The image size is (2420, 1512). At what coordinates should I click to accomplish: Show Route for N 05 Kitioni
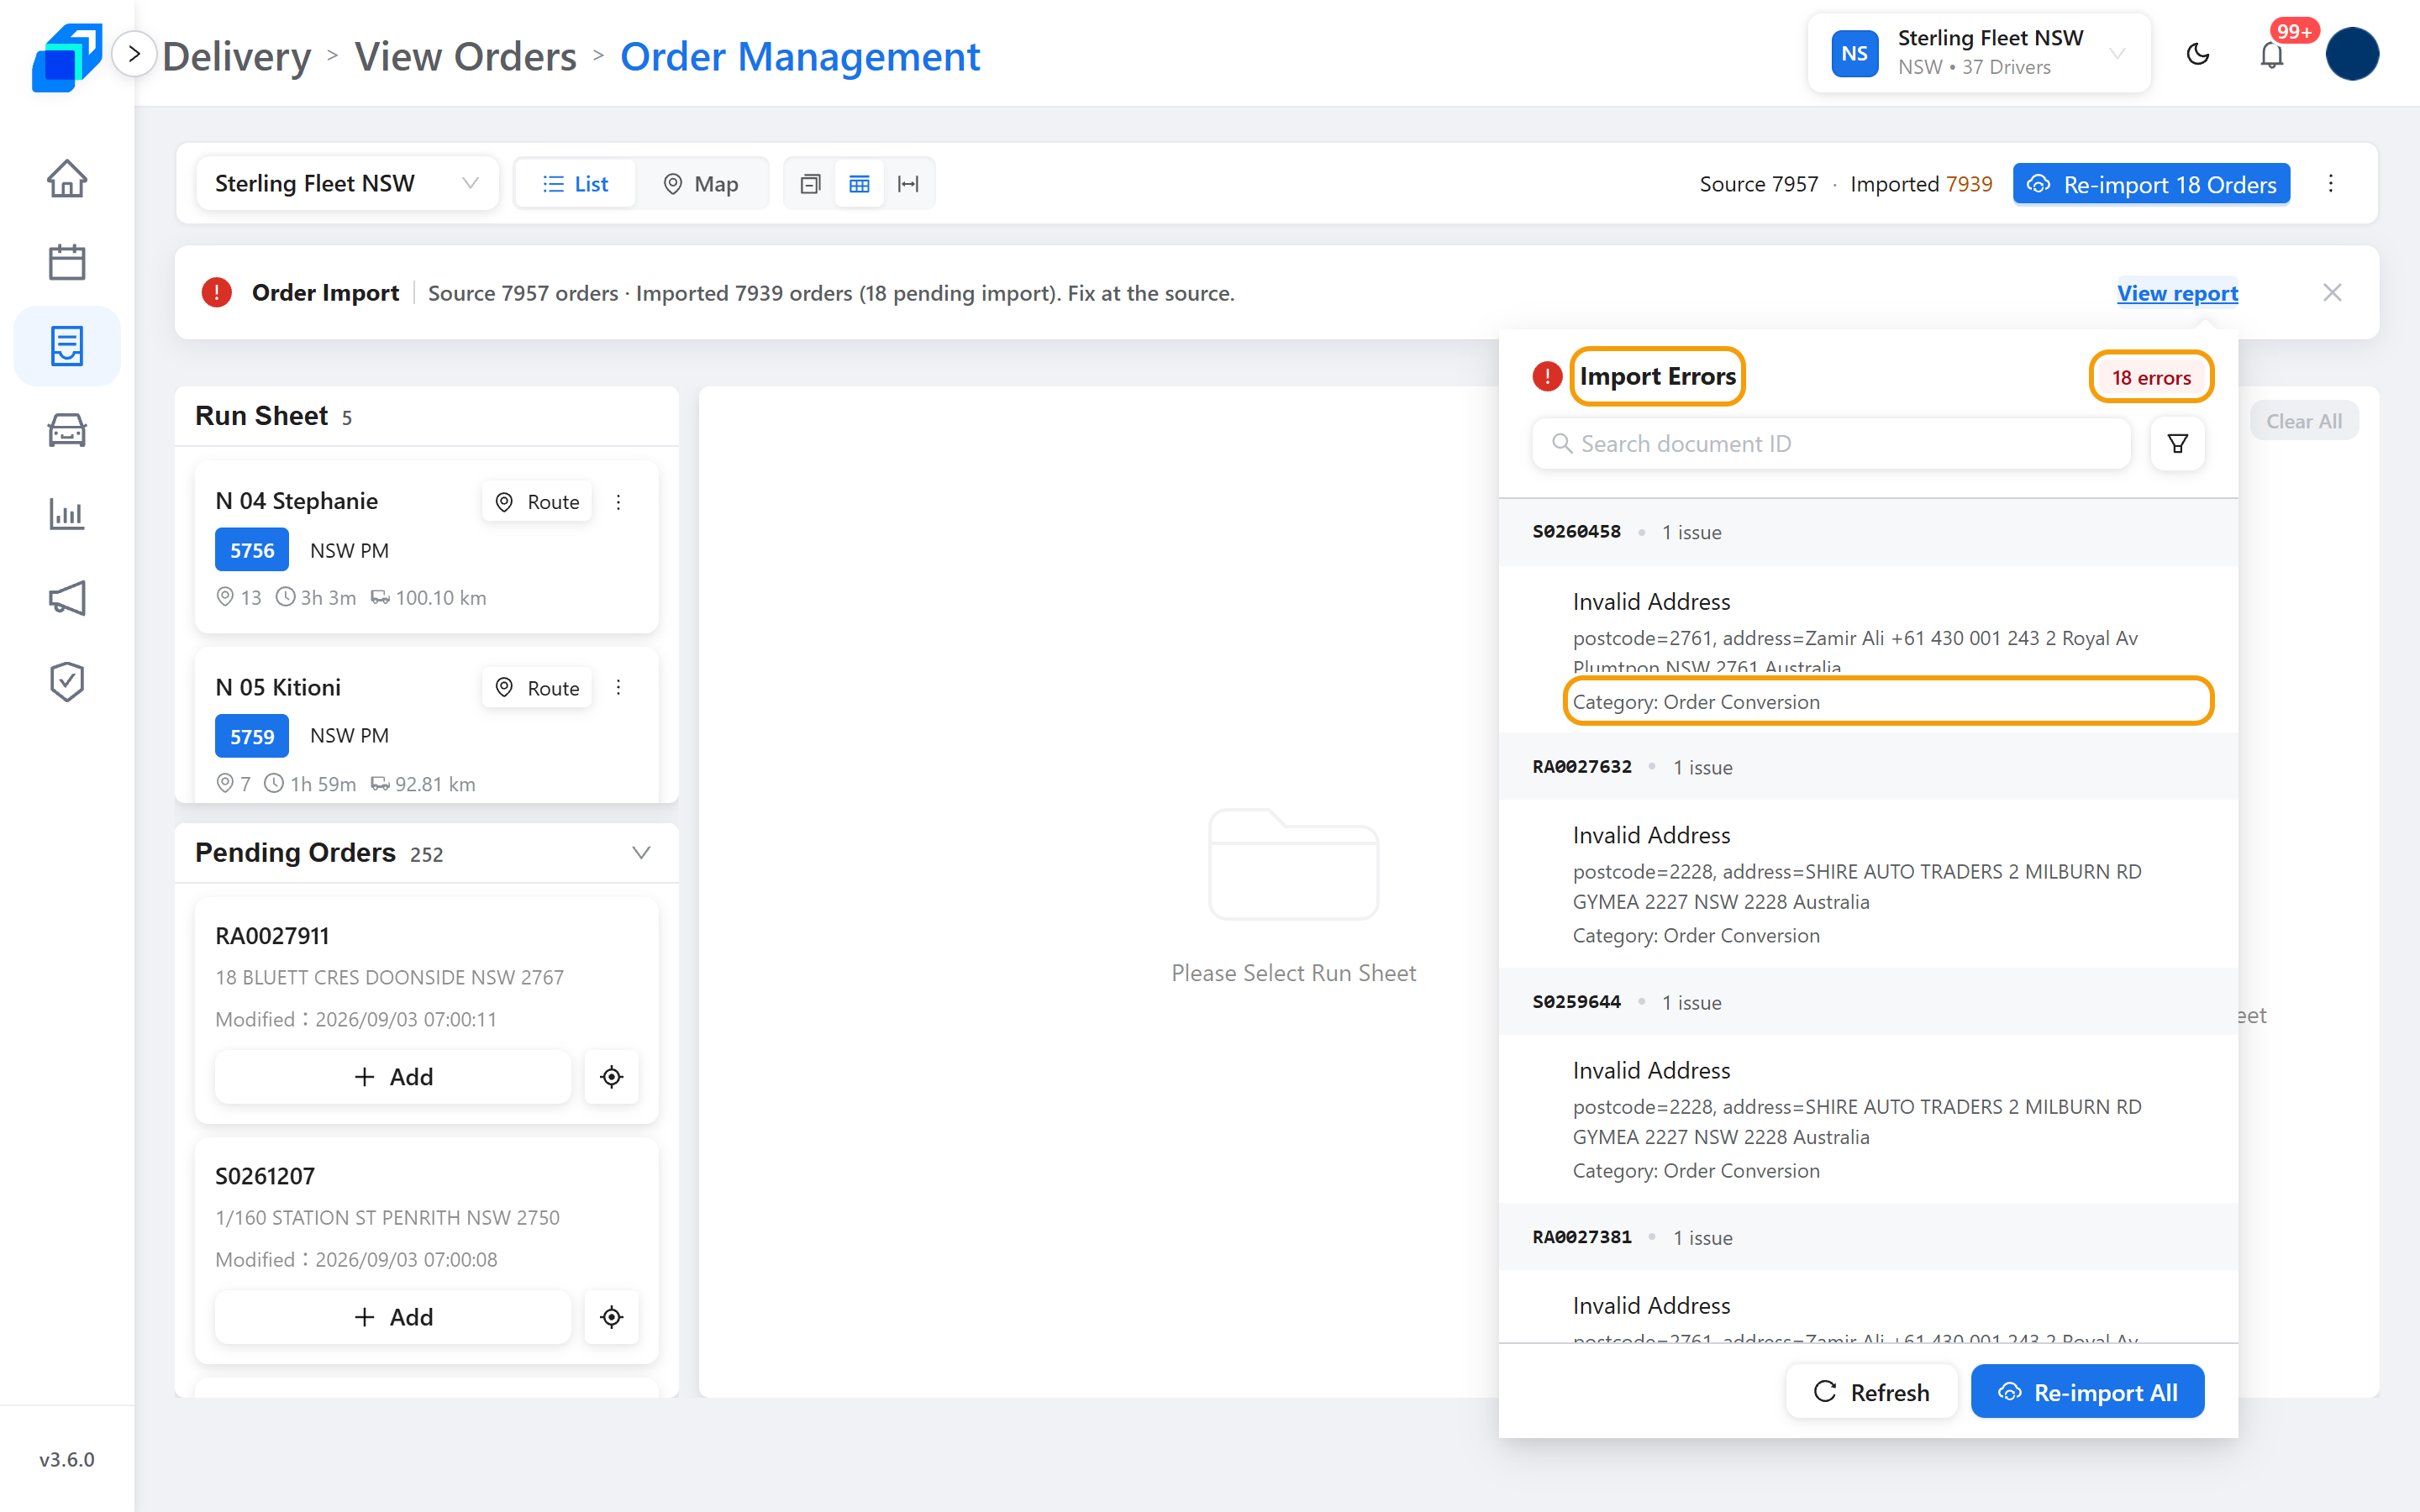pos(538,687)
